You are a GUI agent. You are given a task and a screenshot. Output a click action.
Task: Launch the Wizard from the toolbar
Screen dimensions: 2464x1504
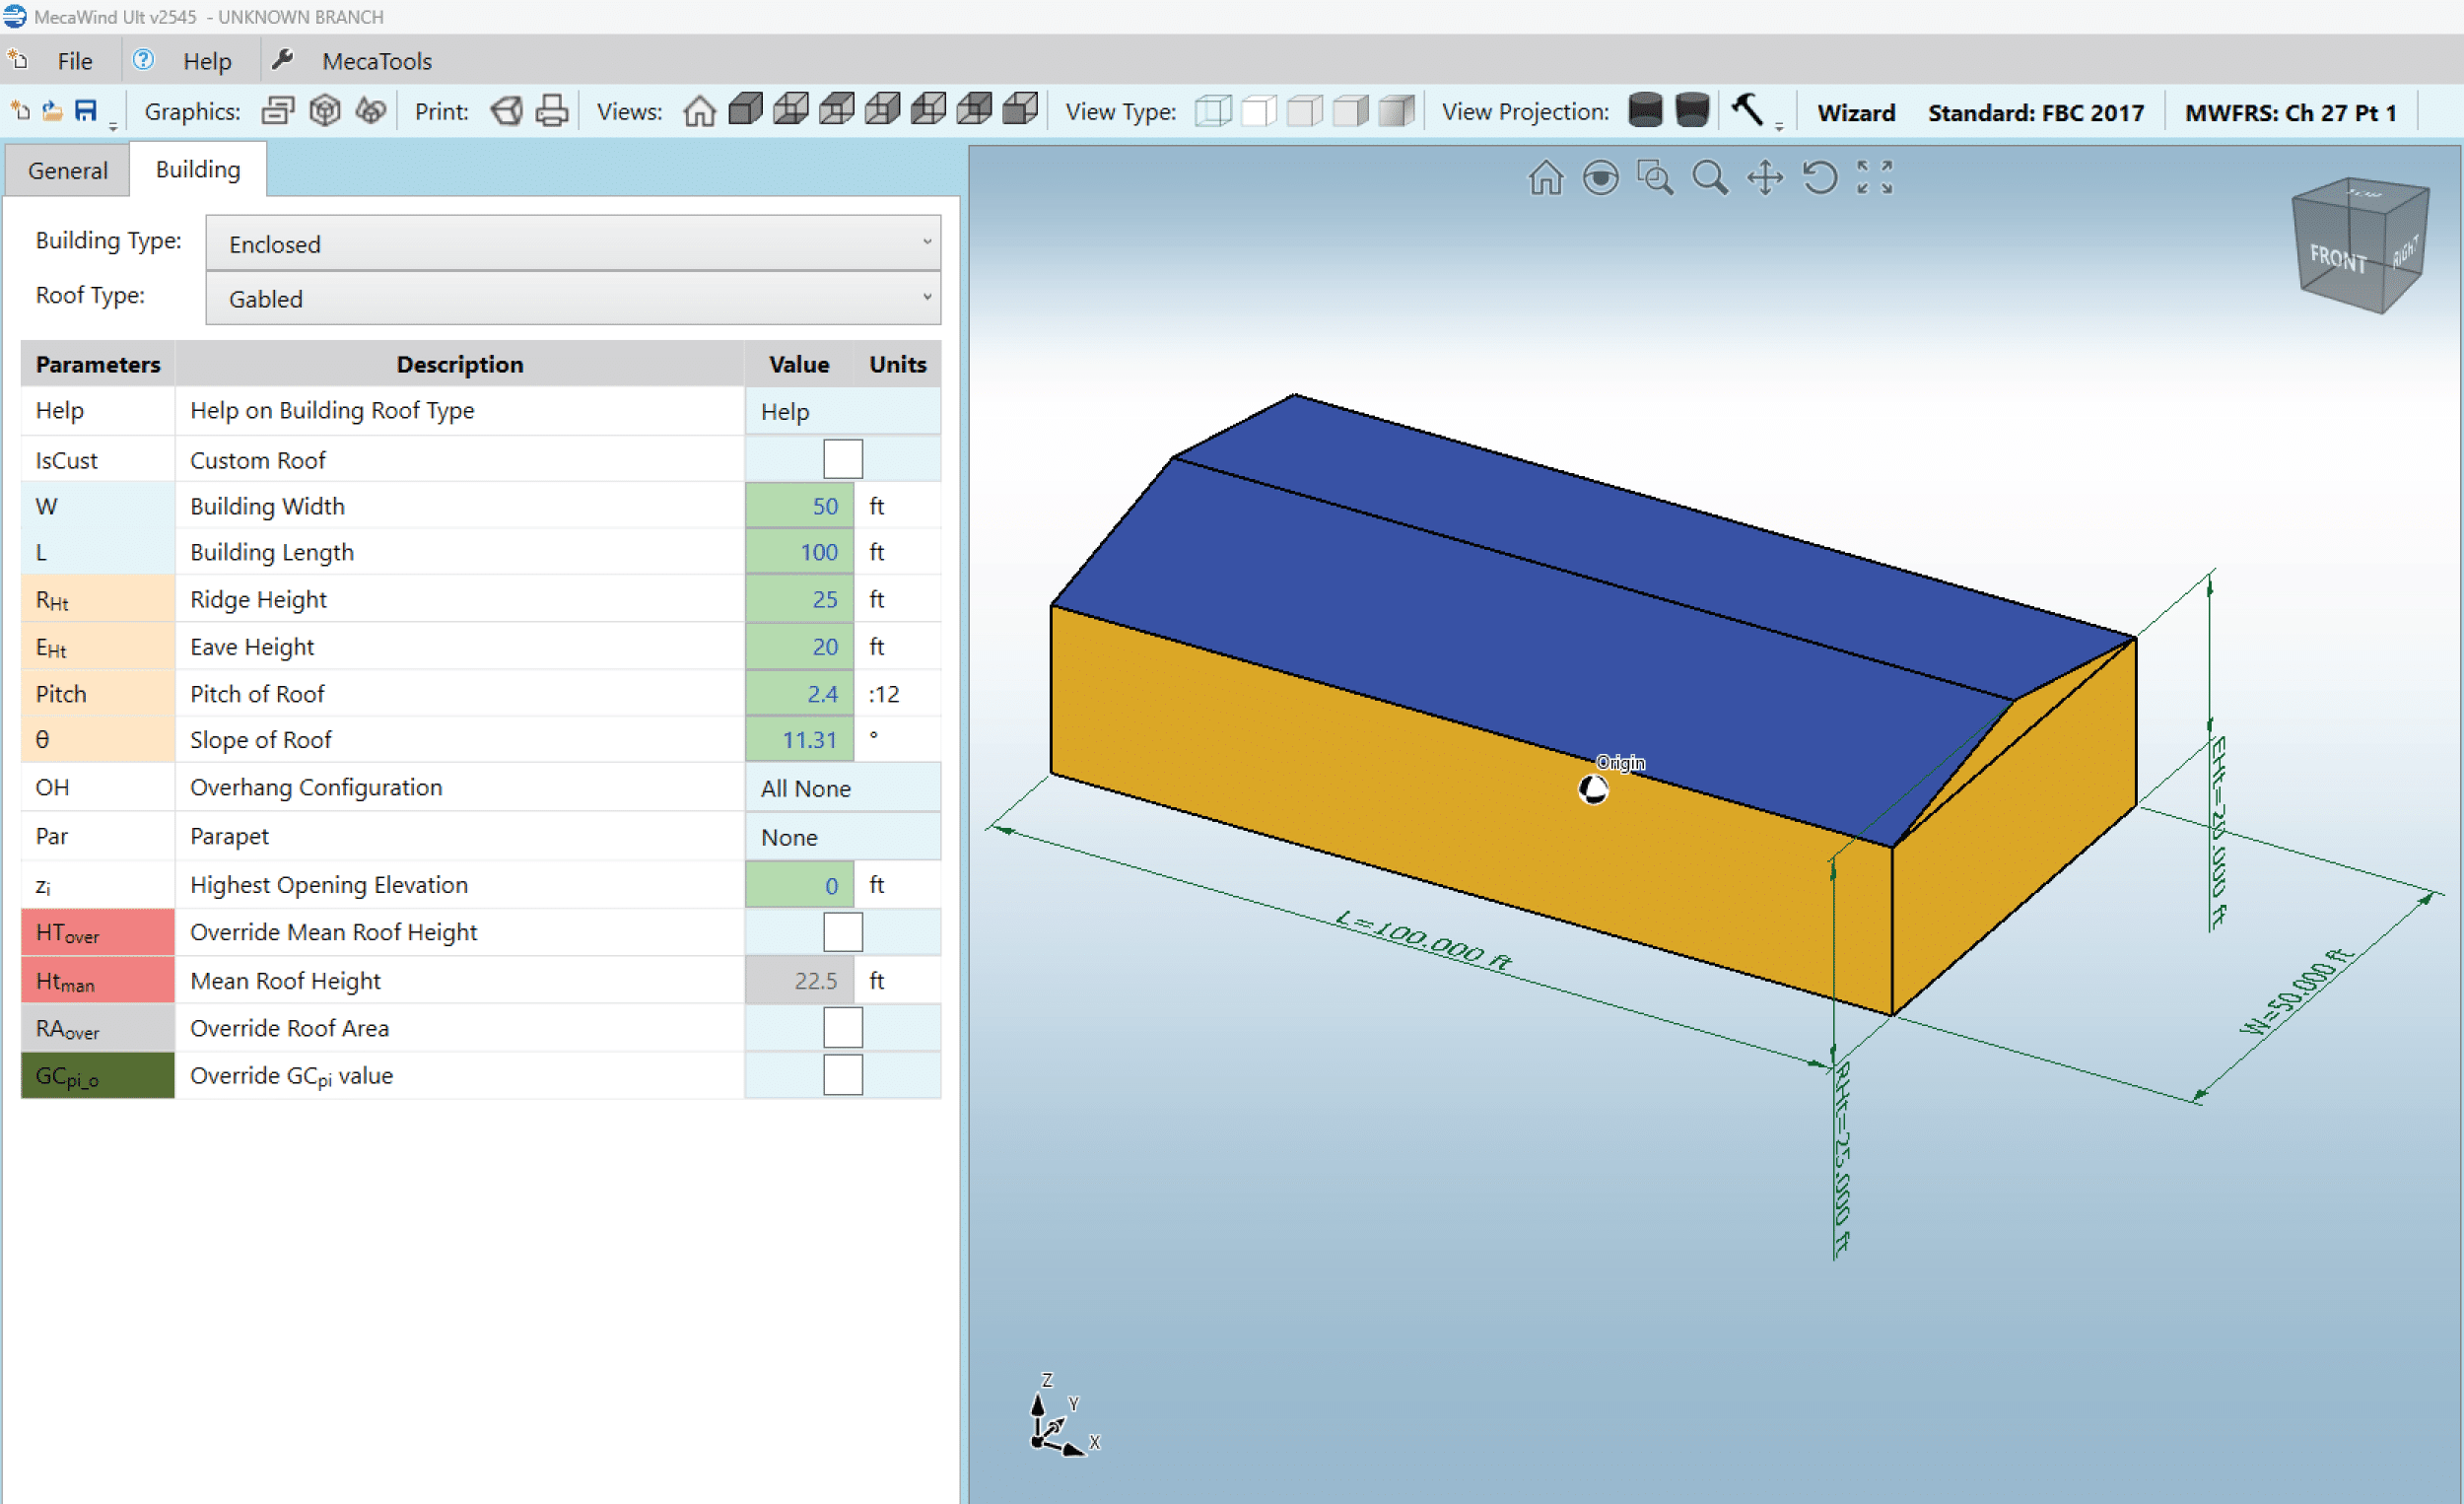tap(1855, 111)
